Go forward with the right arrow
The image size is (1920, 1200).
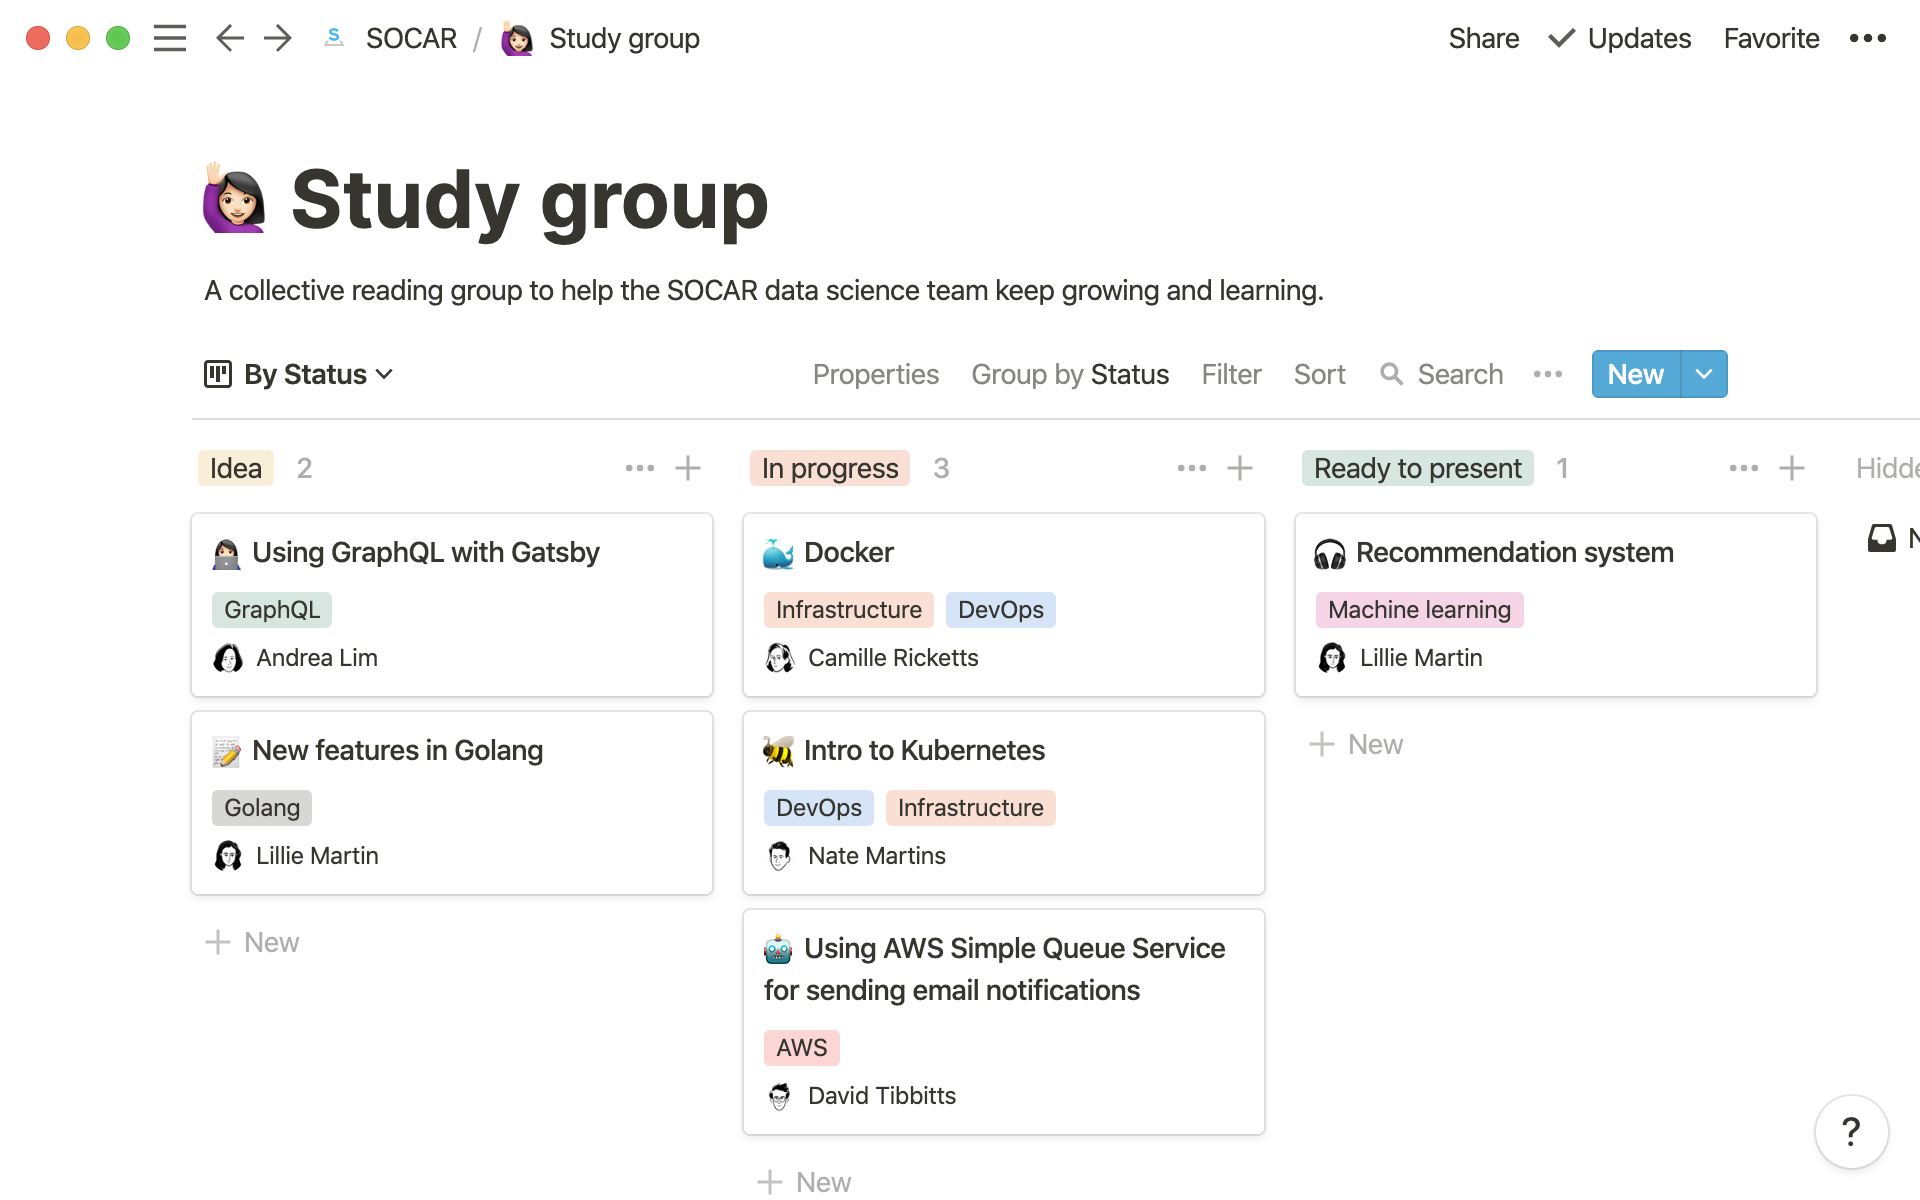pyautogui.click(x=278, y=38)
